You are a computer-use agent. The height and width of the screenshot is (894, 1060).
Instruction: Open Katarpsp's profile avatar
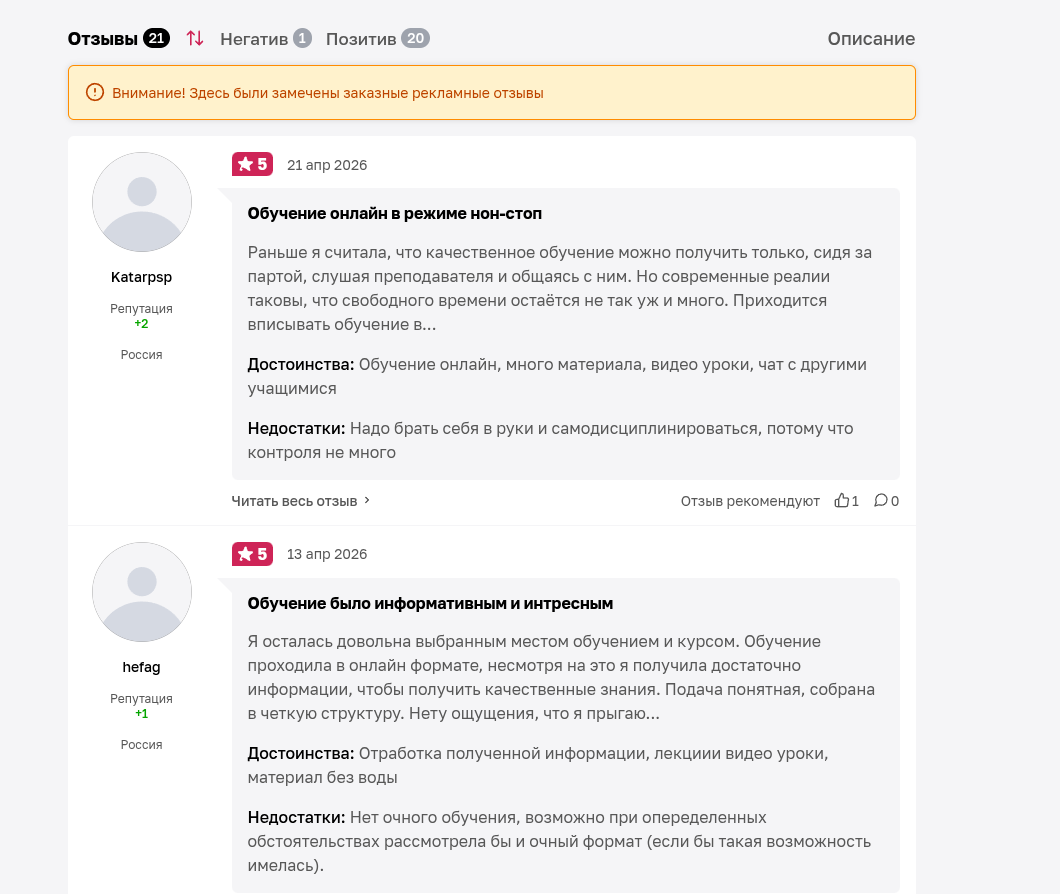click(x=142, y=202)
